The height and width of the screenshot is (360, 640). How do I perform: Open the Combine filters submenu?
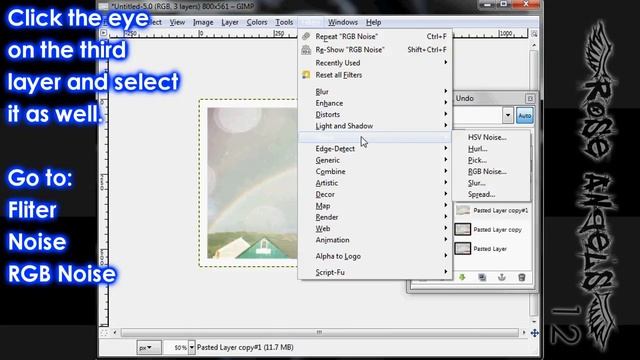(376, 171)
